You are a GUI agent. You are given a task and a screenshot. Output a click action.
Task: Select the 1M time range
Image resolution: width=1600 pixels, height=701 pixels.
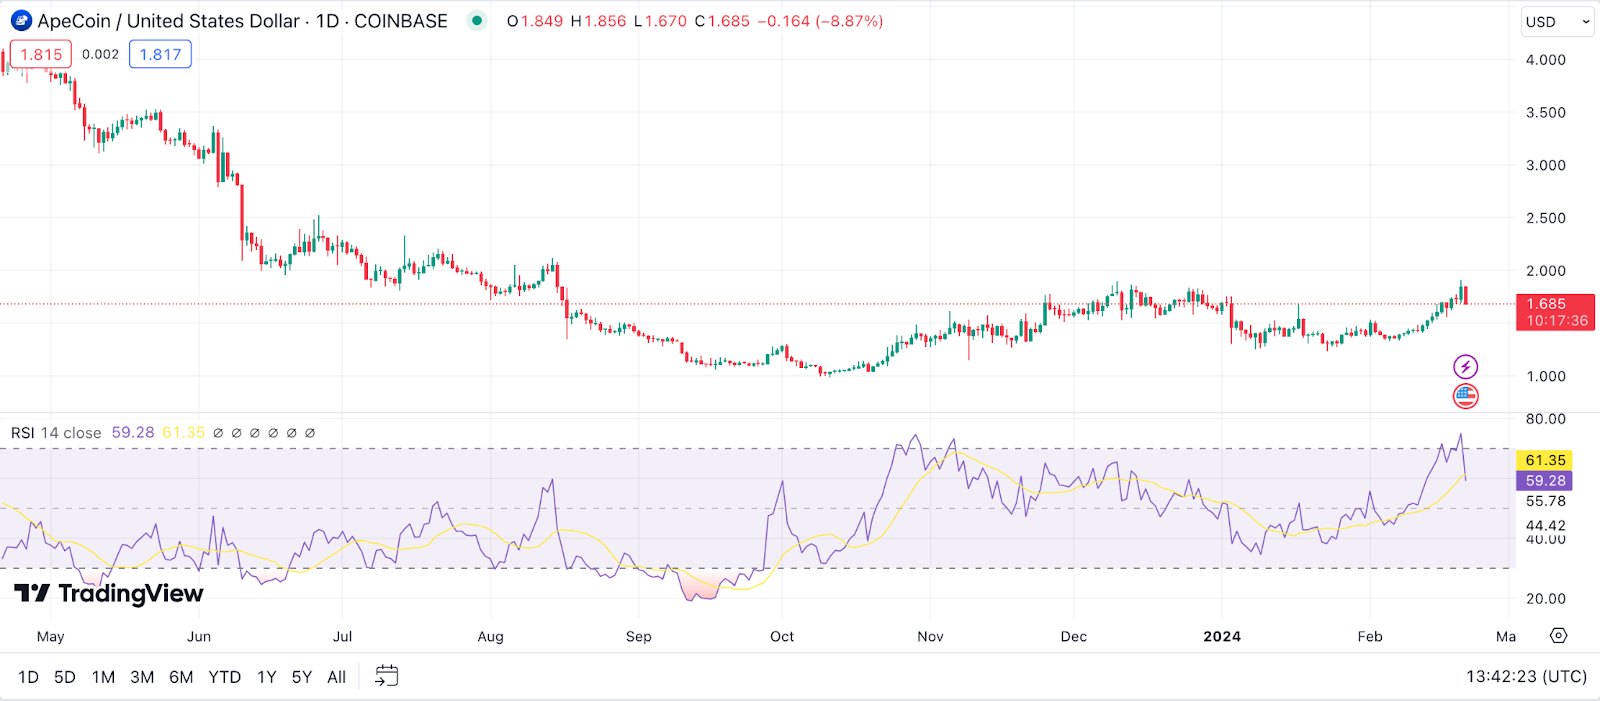tap(103, 677)
